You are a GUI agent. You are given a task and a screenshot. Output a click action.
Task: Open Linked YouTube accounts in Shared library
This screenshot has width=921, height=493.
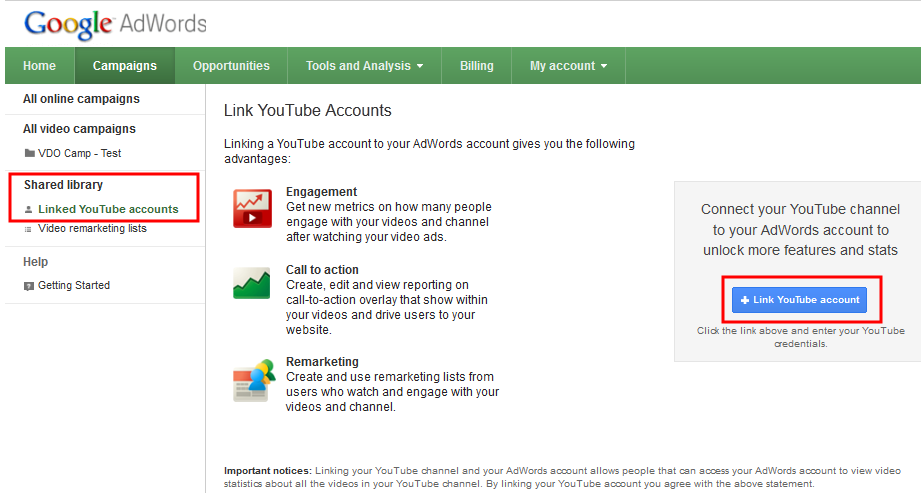(x=108, y=209)
